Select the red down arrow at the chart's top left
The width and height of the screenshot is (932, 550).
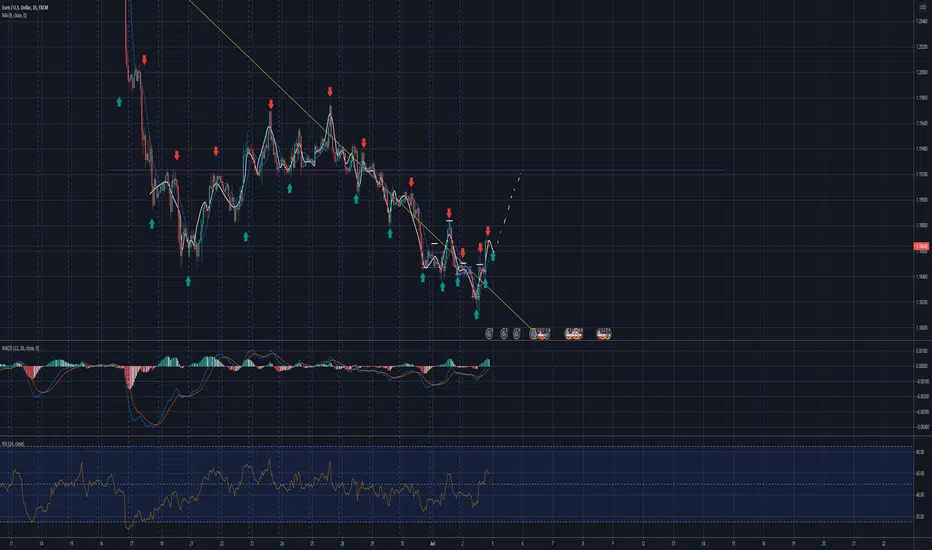coord(144,60)
